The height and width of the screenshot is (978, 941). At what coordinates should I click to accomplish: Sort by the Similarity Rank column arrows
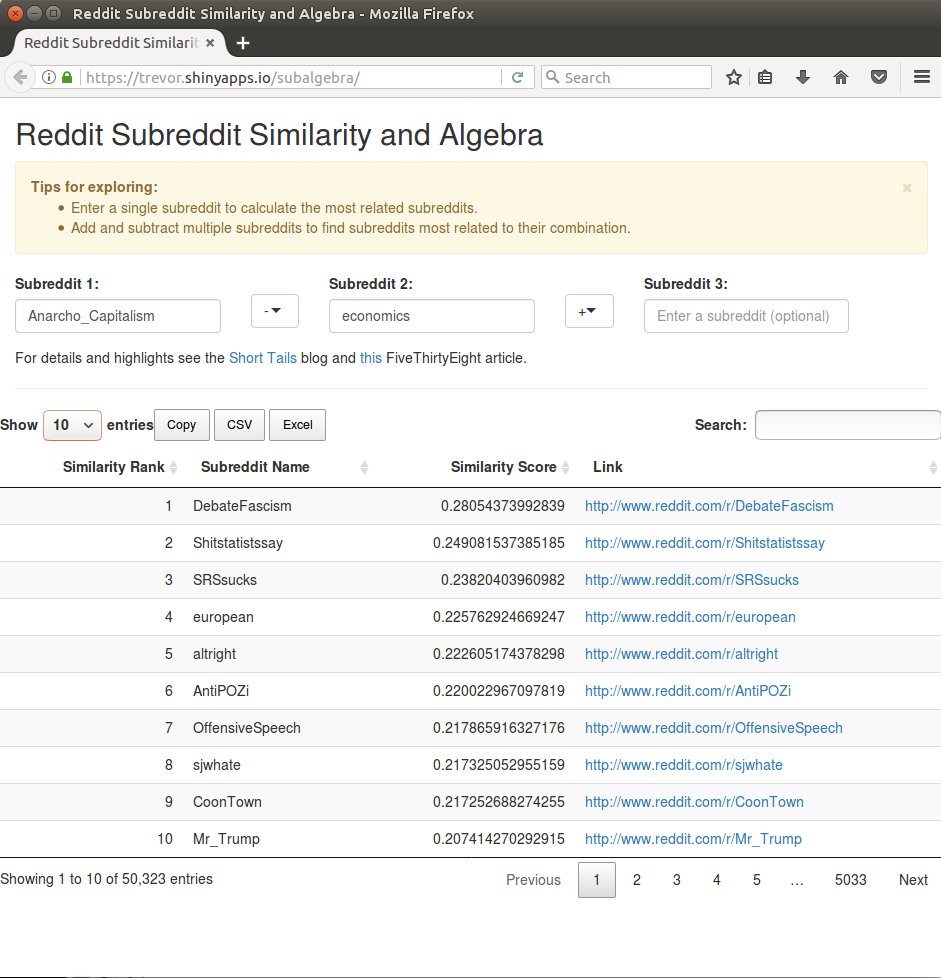173,467
